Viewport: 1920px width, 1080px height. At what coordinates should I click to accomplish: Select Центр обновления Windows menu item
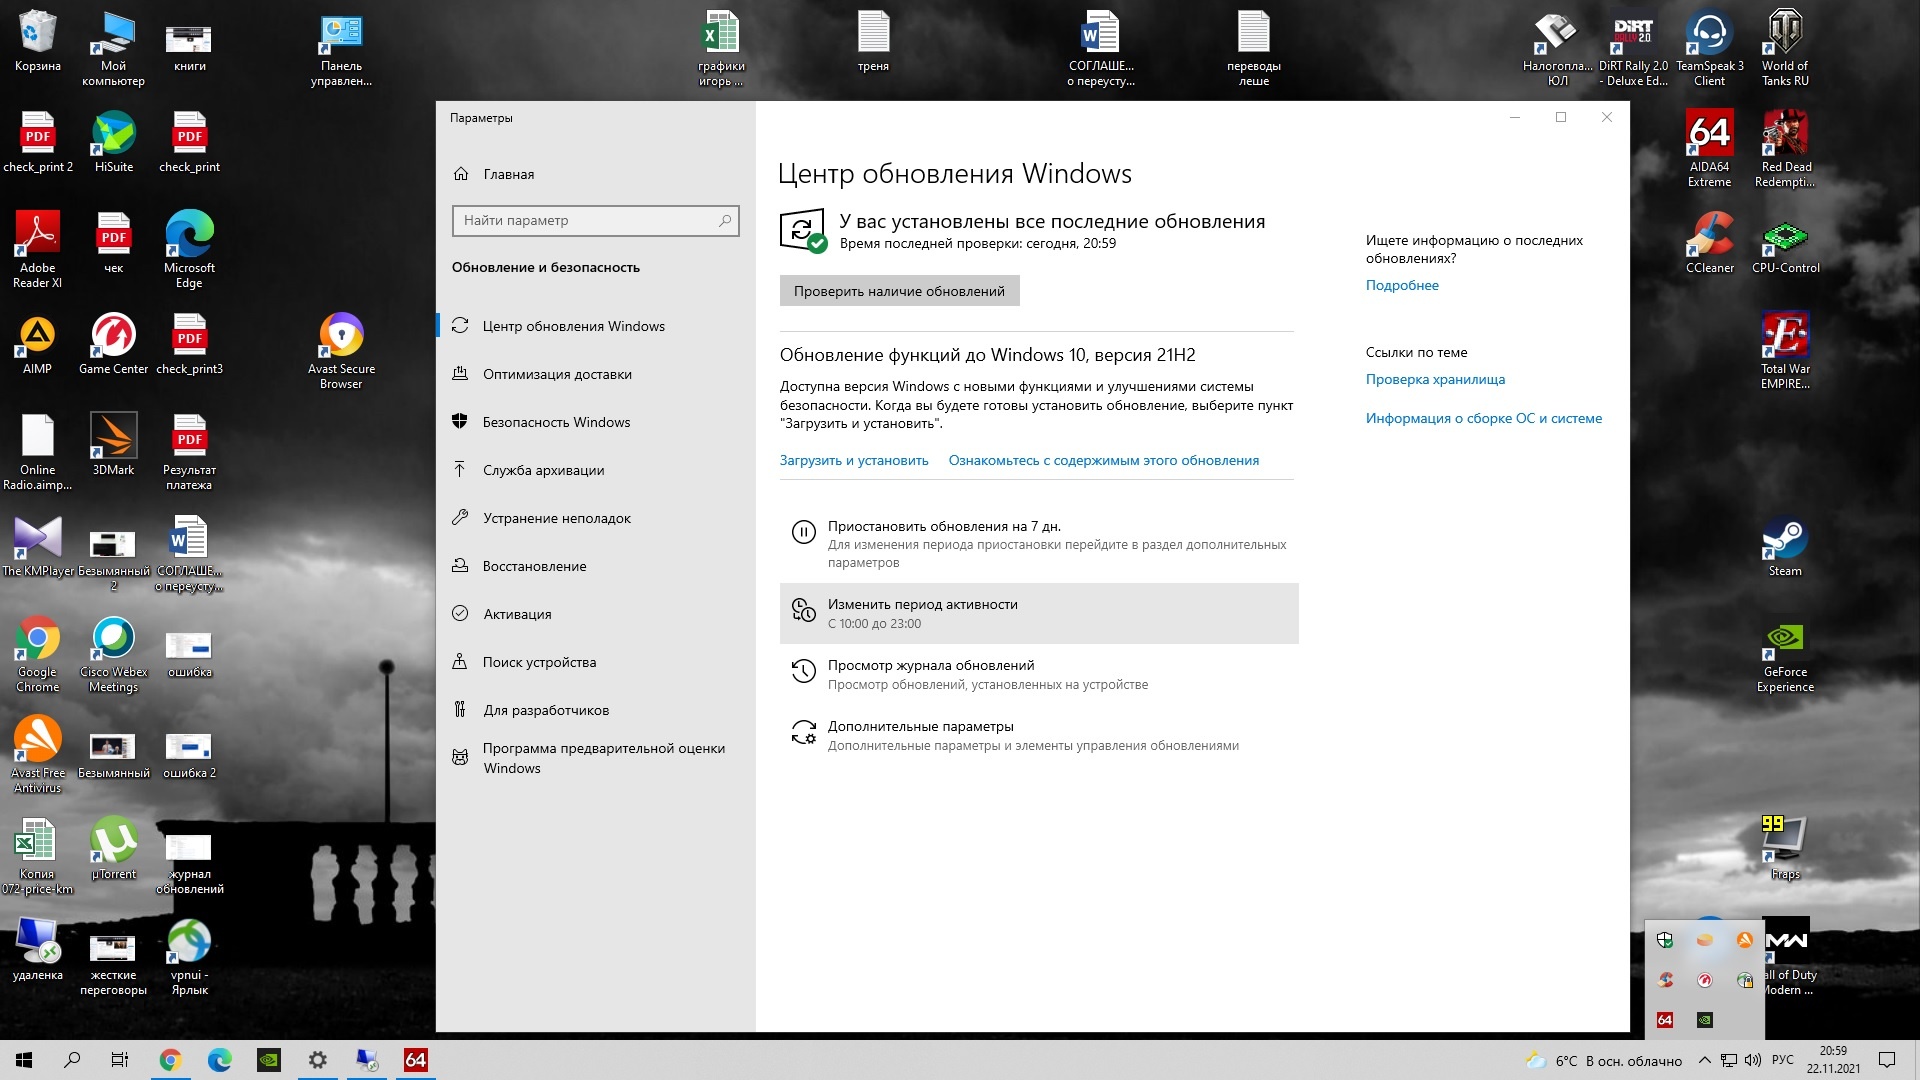click(574, 324)
